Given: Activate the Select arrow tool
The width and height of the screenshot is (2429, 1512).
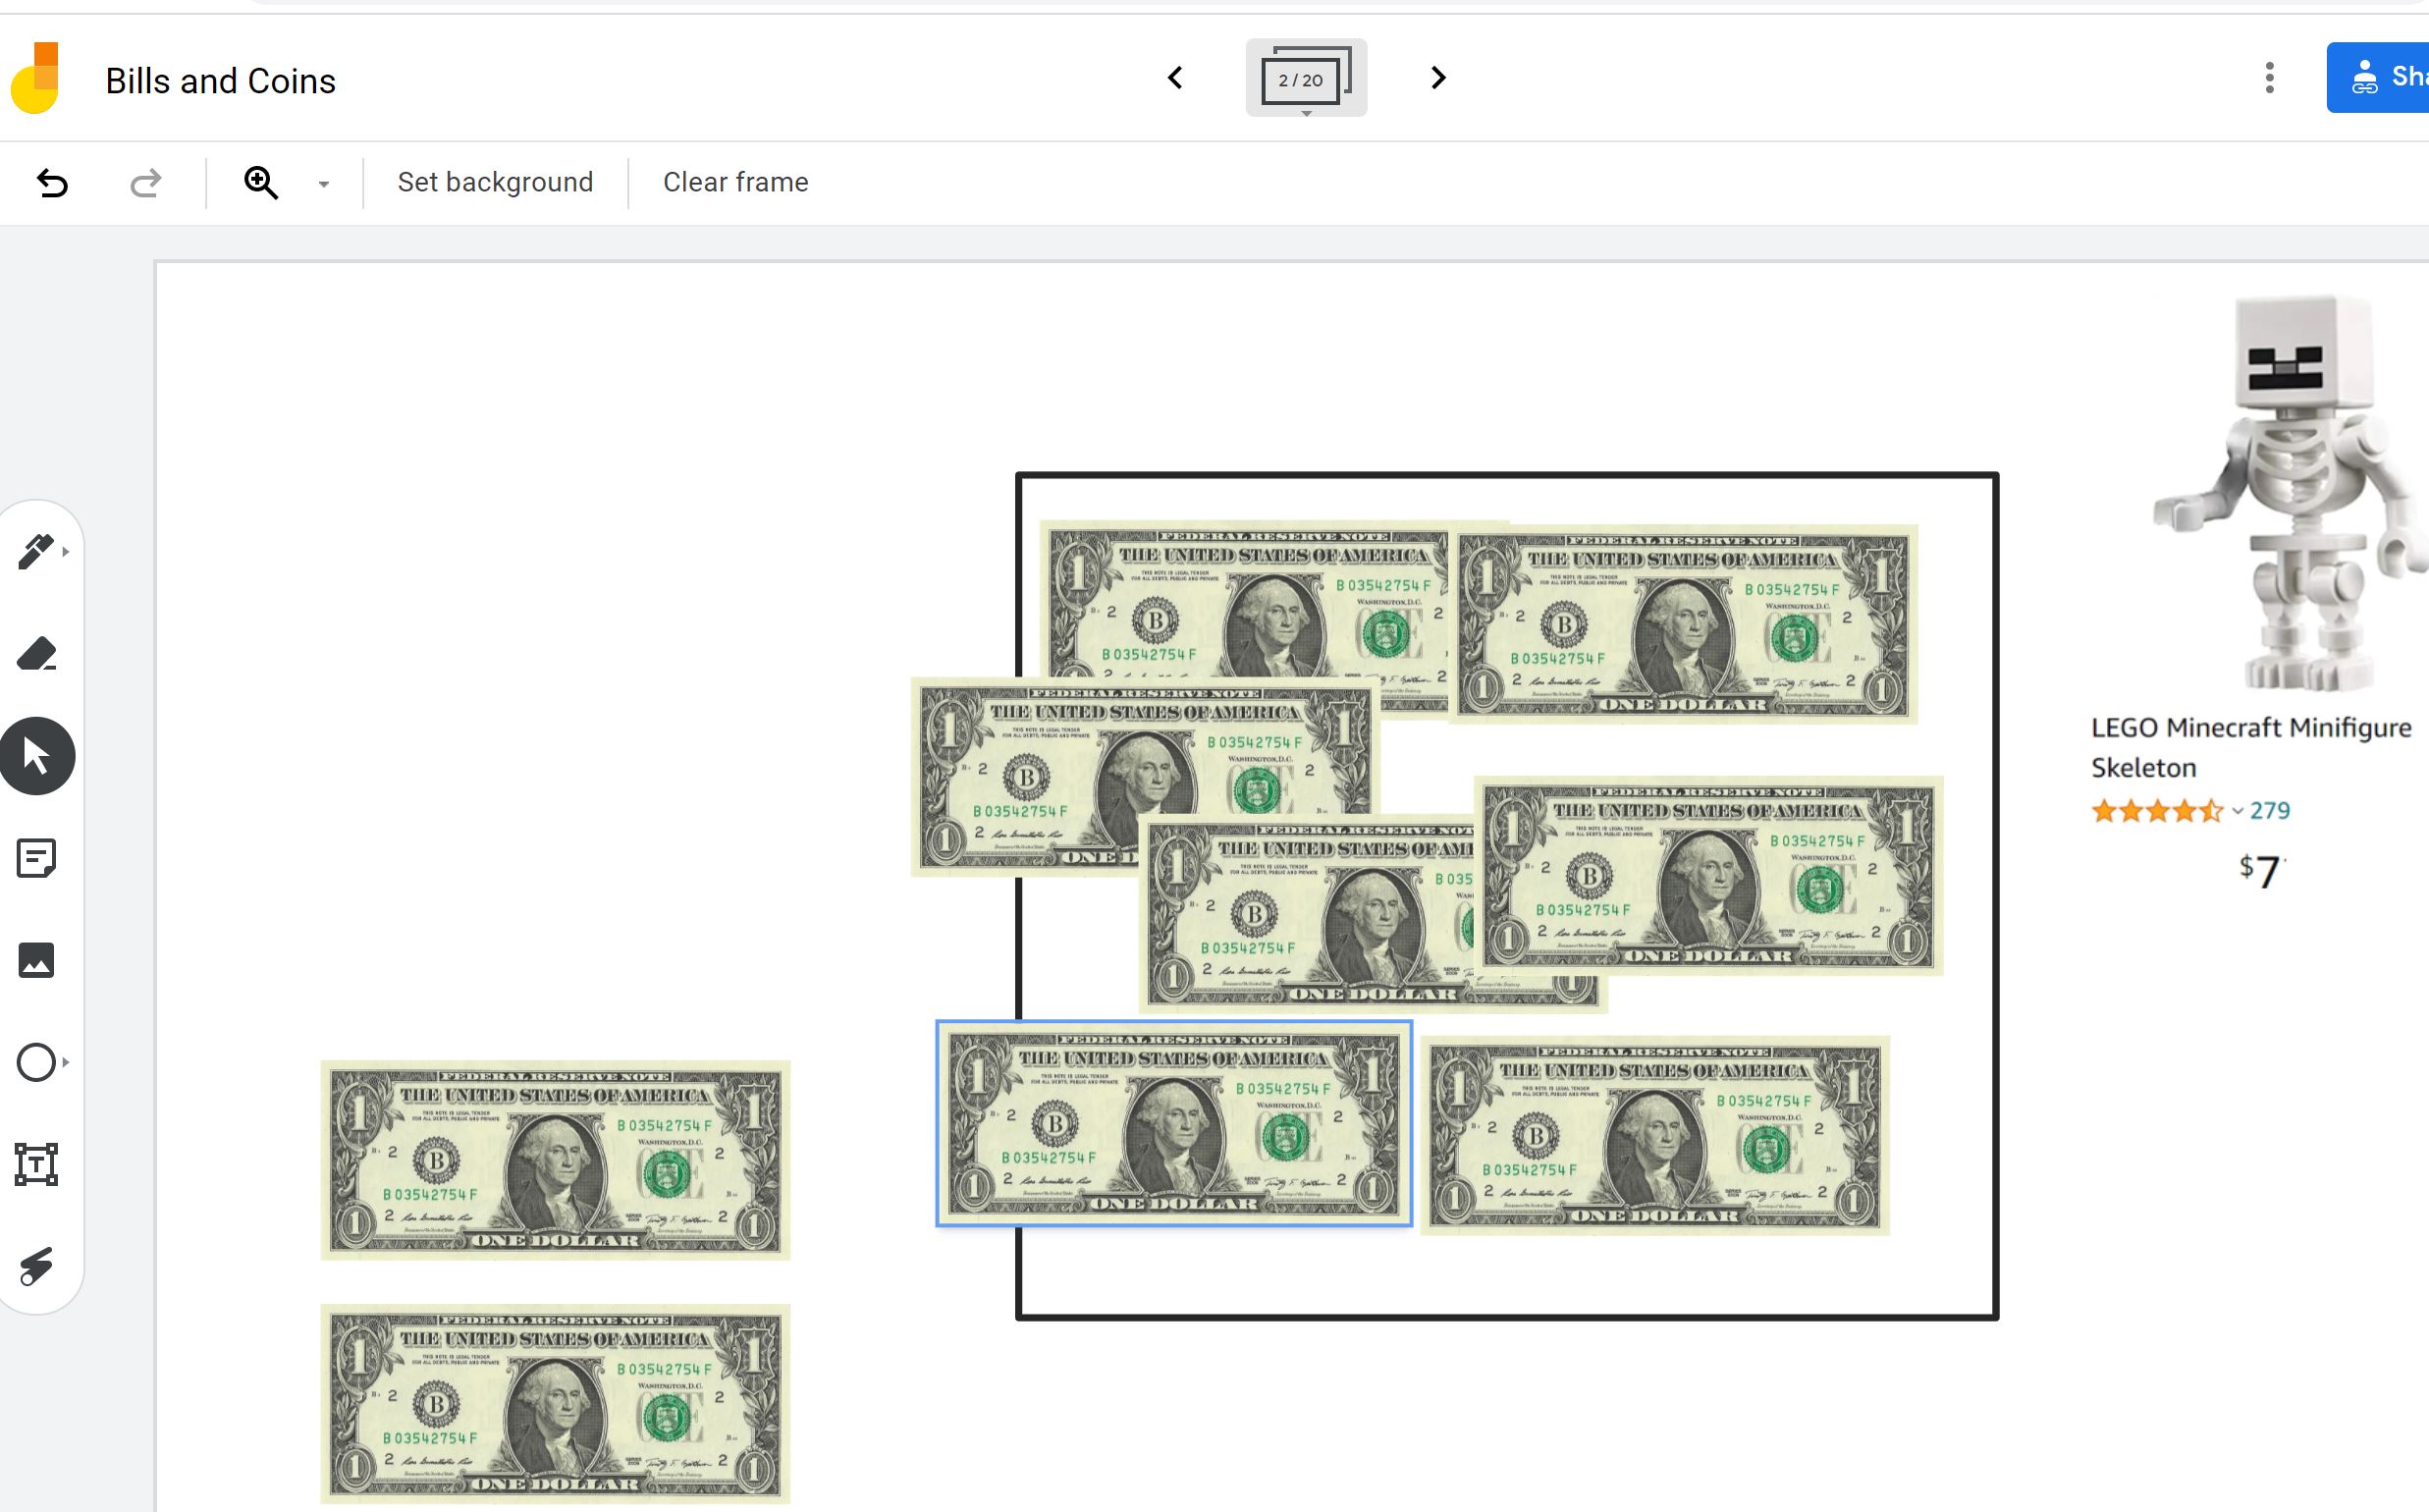Looking at the screenshot, I should click(37, 757).
